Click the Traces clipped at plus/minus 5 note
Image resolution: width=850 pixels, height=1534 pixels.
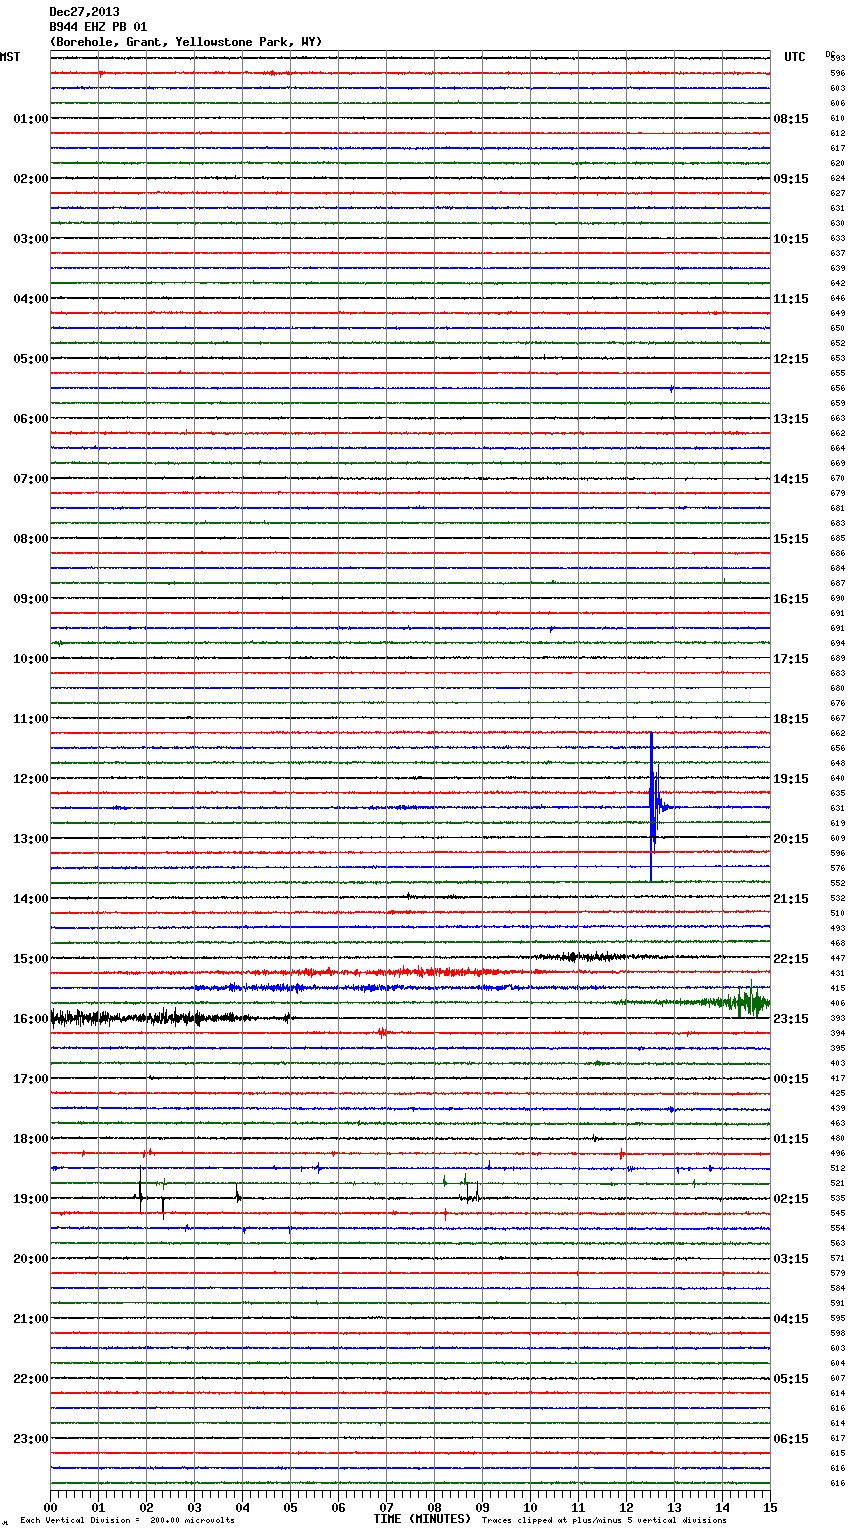click(x=604, y=1520)
